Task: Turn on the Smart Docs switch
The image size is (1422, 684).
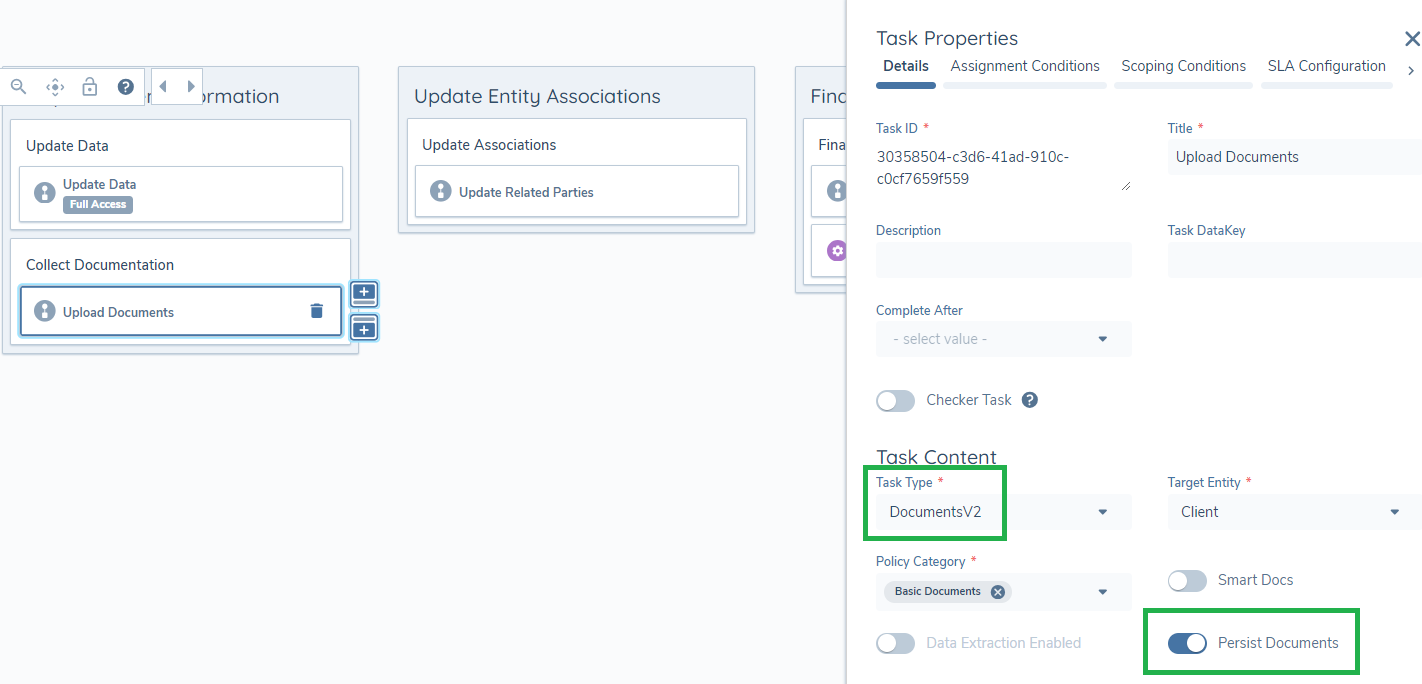Action: click(x=1187, y=580)
